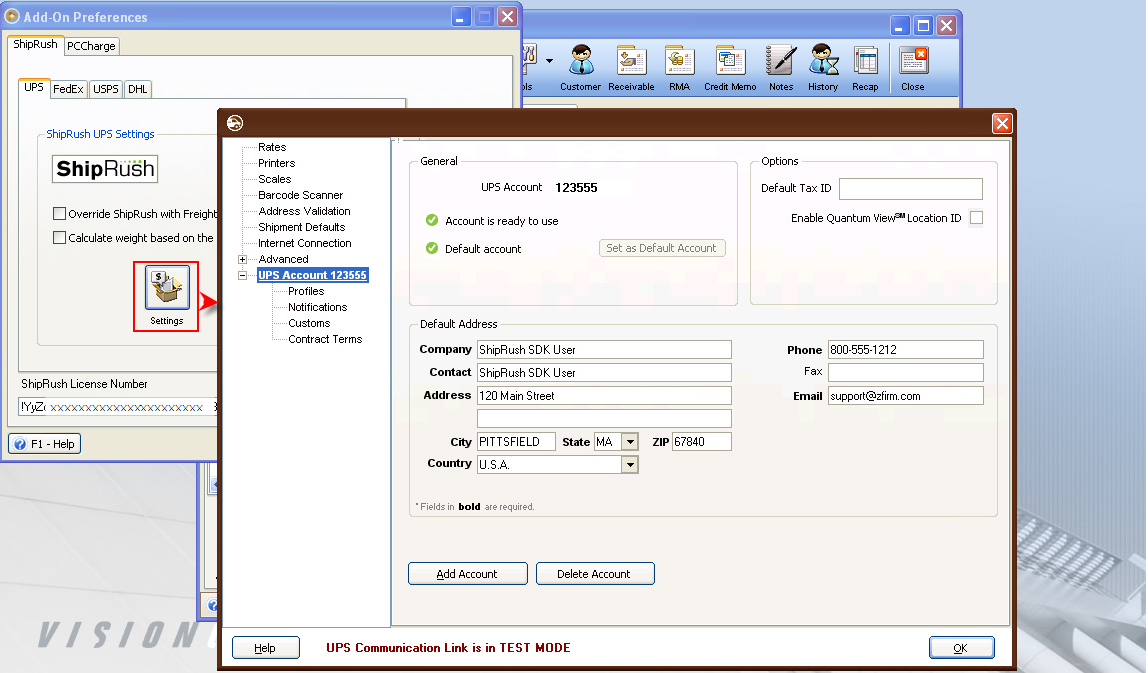Select Barcode Scanner in the tree
Viewport: 1148px width, 673px height.
(x=300, y=196)
